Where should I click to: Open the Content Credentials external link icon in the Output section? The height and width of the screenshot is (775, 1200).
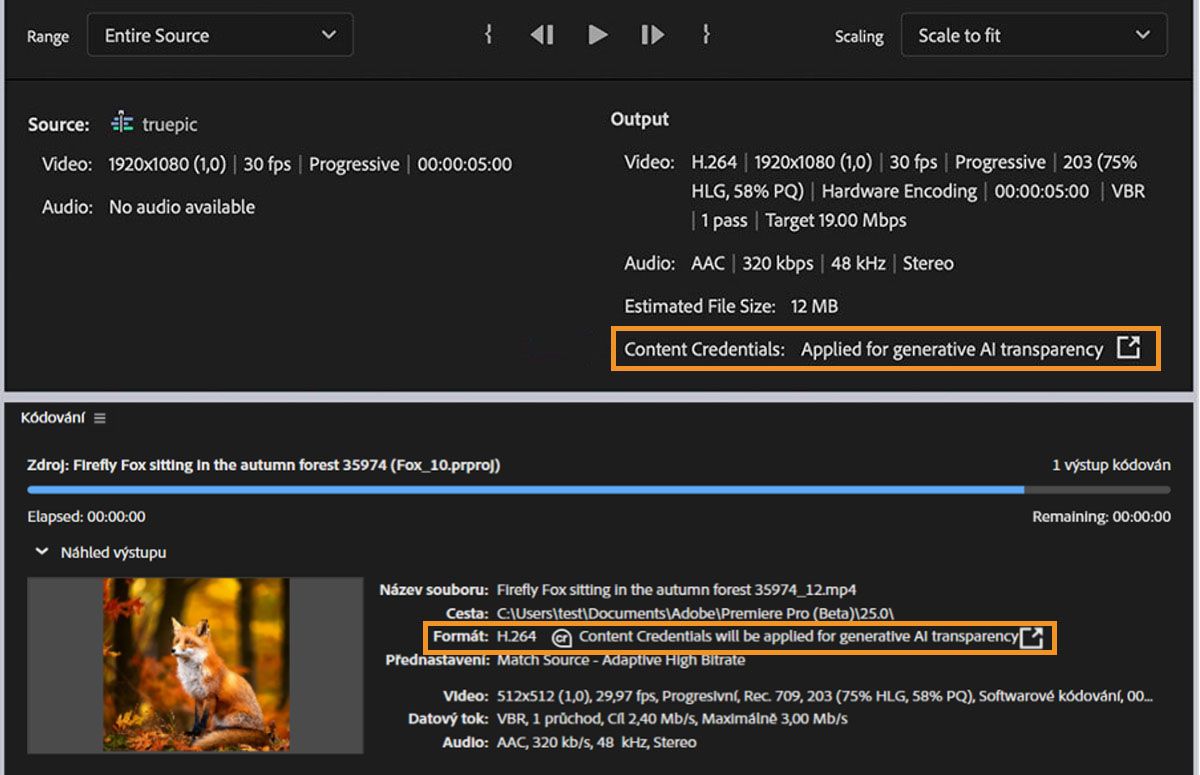click(1128, 348)
